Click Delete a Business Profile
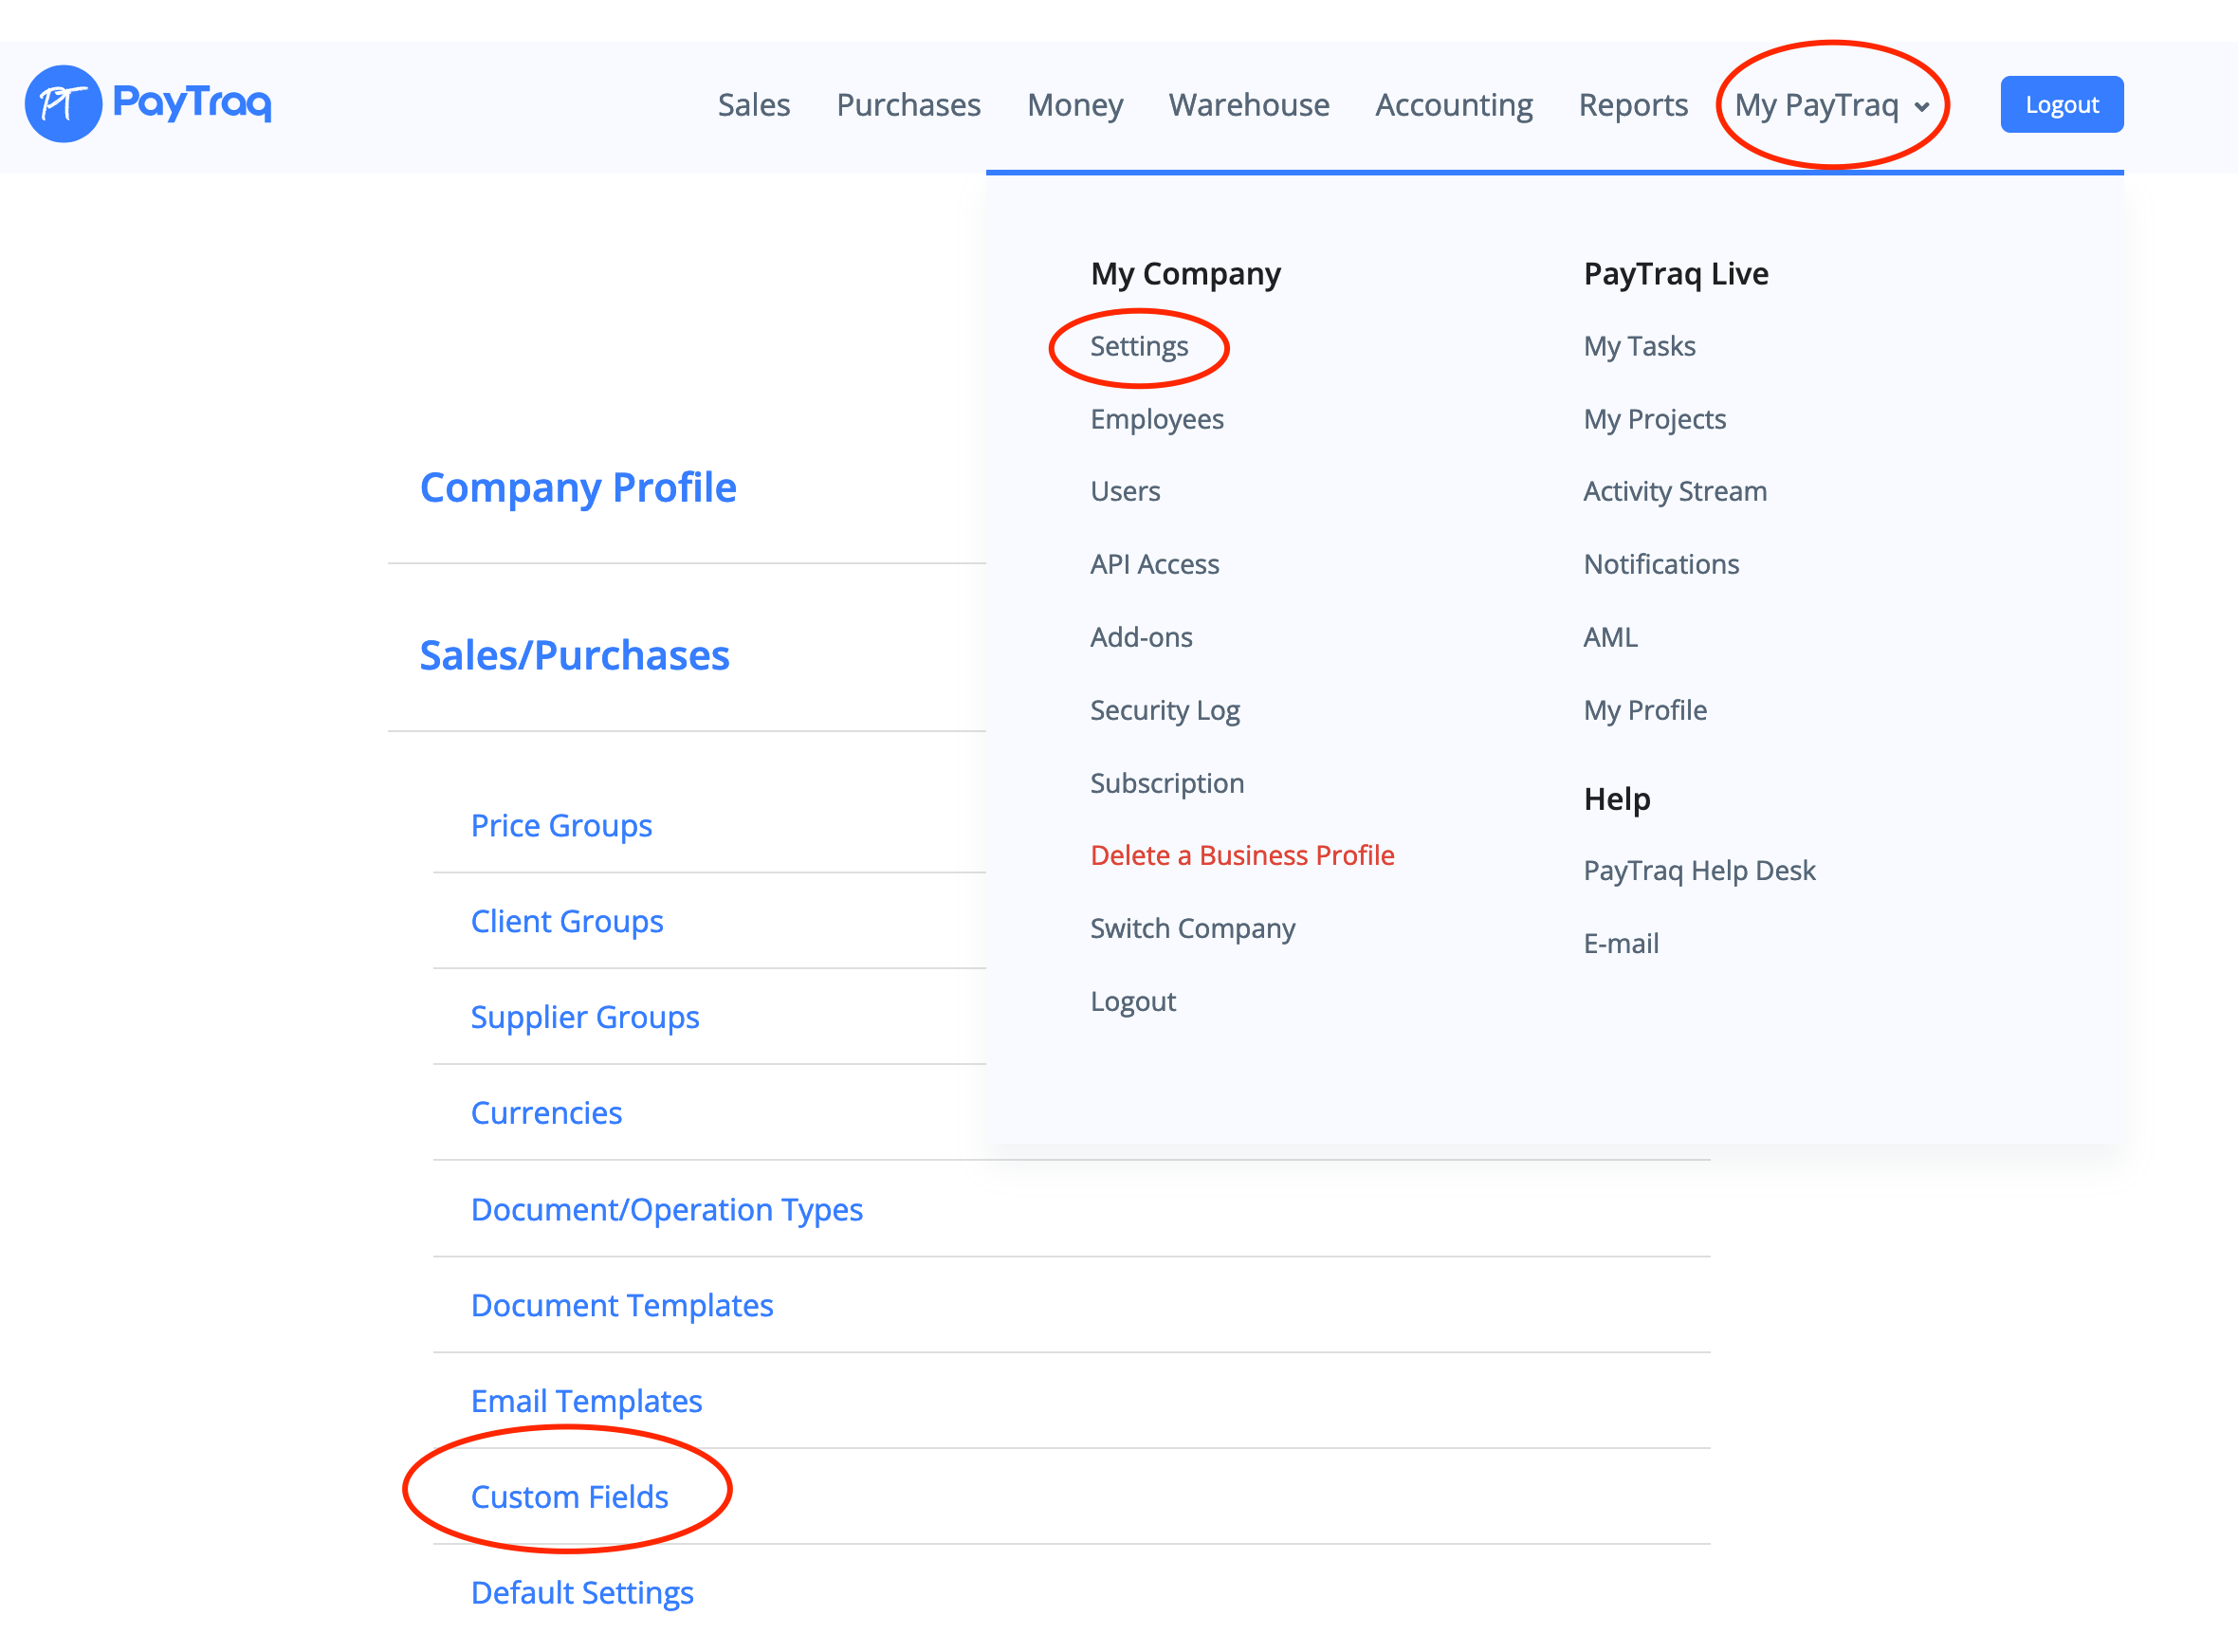 point(1242,855)
